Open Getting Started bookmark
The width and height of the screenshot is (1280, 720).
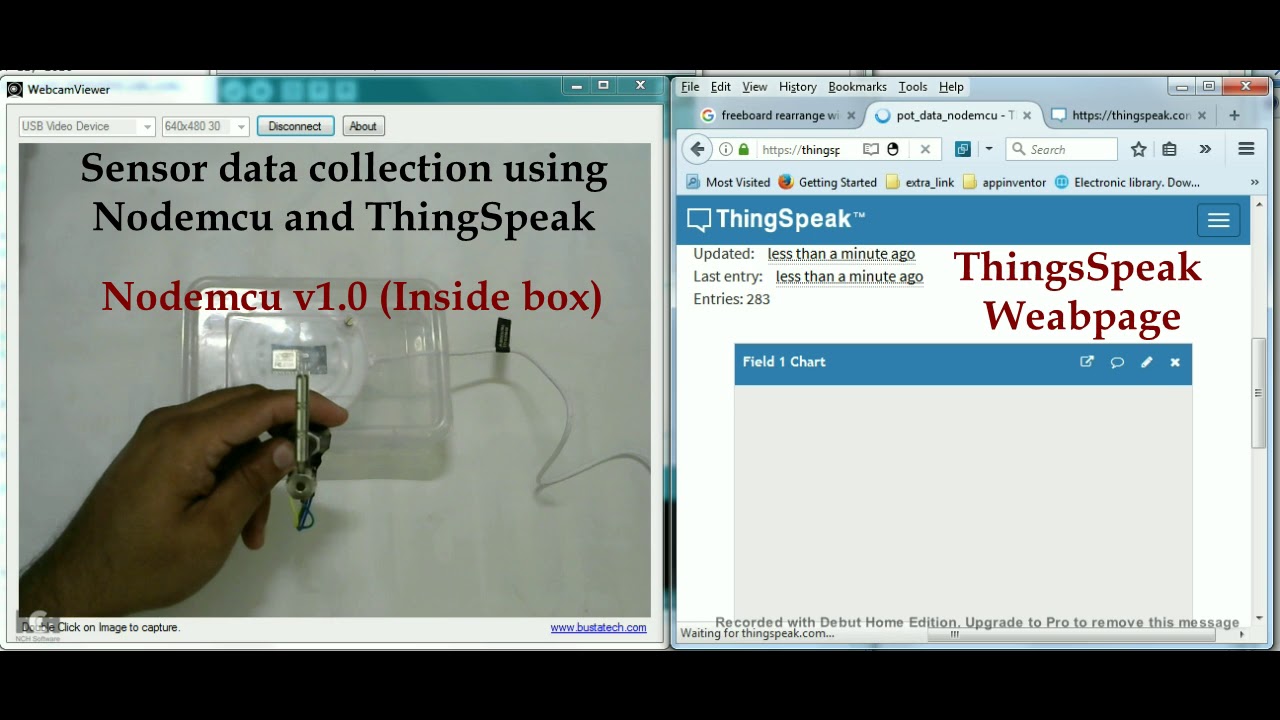pyautogui.click(x=828, y=182)
